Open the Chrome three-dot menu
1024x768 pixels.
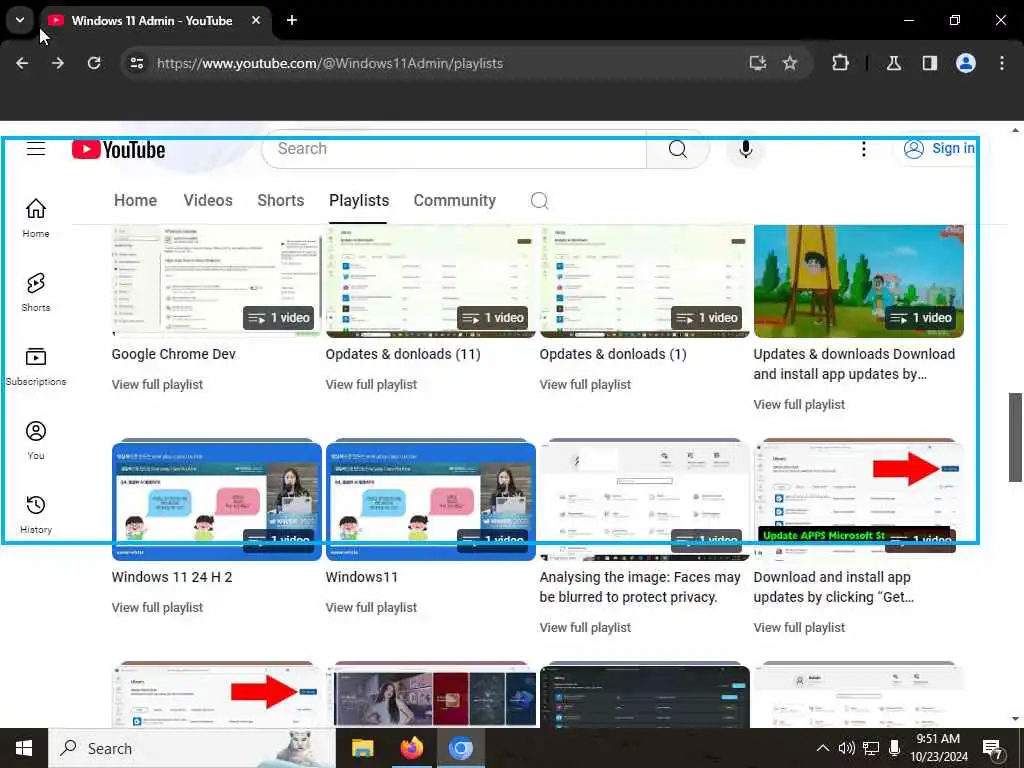[1002, 63]
